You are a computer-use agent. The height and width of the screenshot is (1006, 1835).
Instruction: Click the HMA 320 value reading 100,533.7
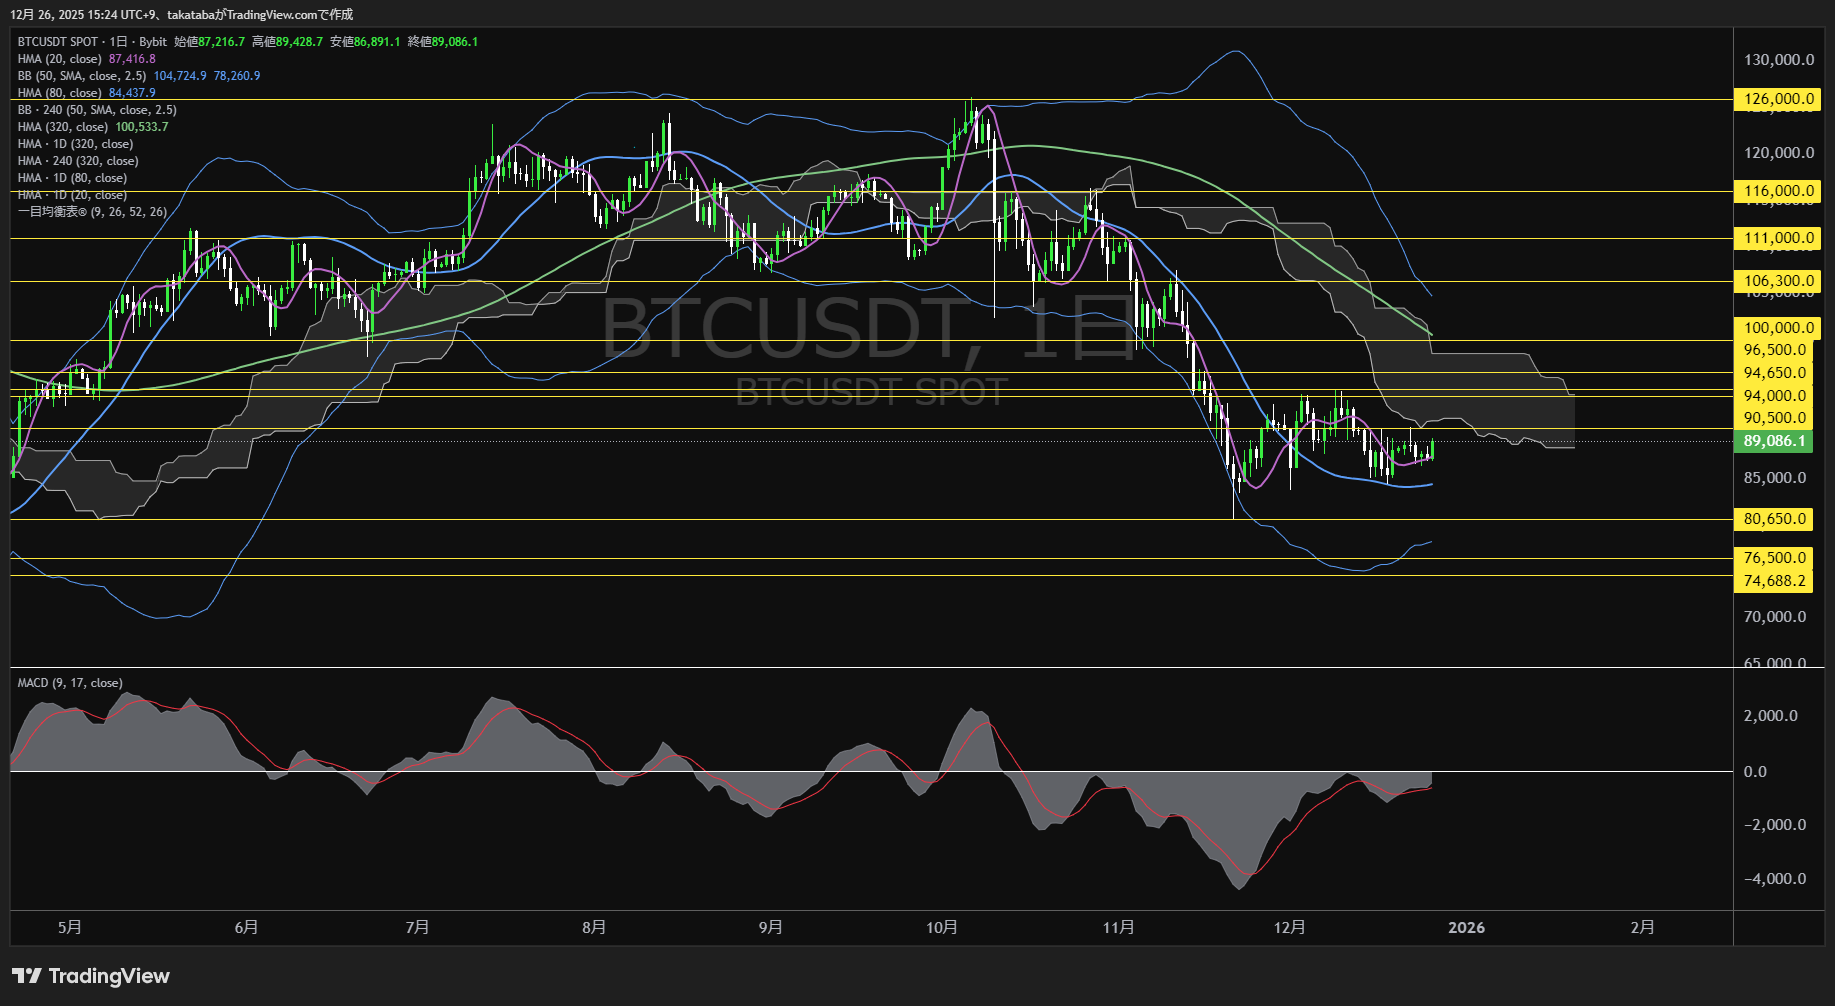pos(141,126)
